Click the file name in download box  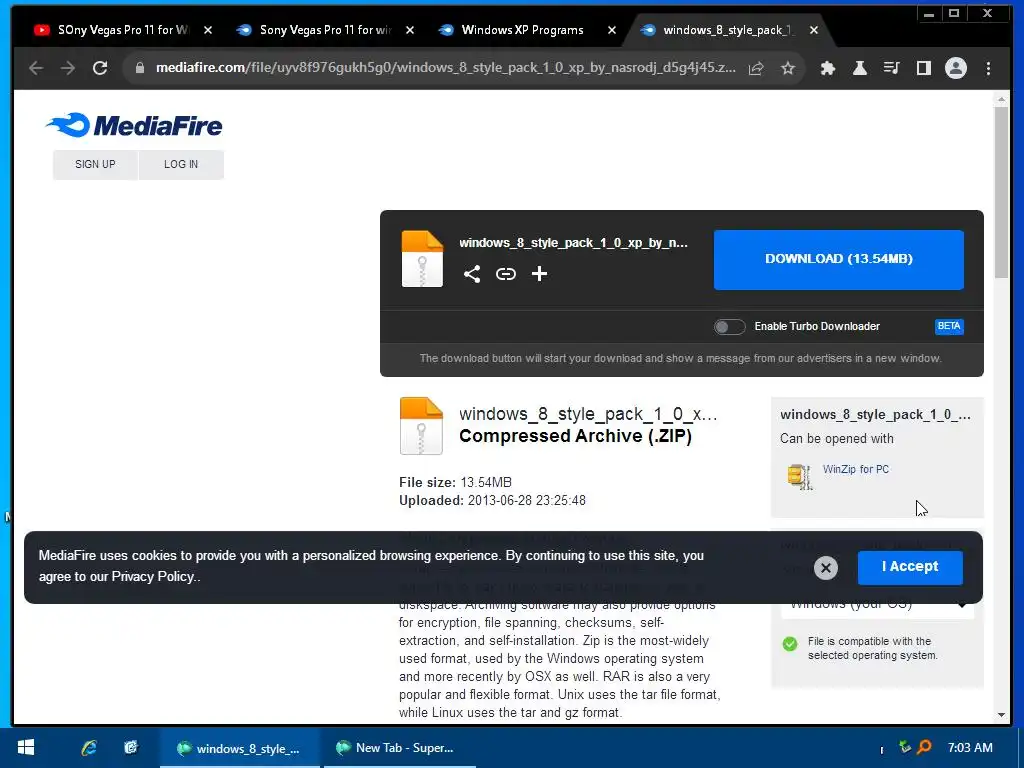pyautogui.click(x=573, y=243)
